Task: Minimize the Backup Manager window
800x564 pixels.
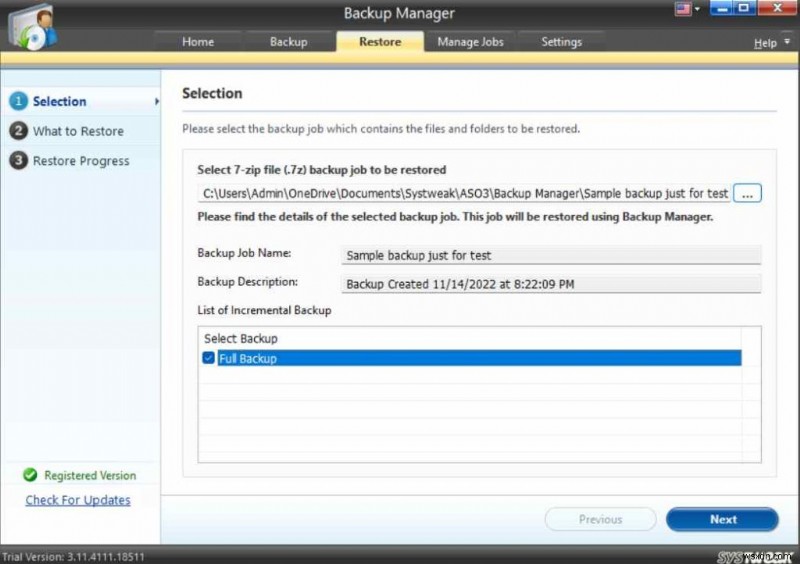Action: point(721,8)
